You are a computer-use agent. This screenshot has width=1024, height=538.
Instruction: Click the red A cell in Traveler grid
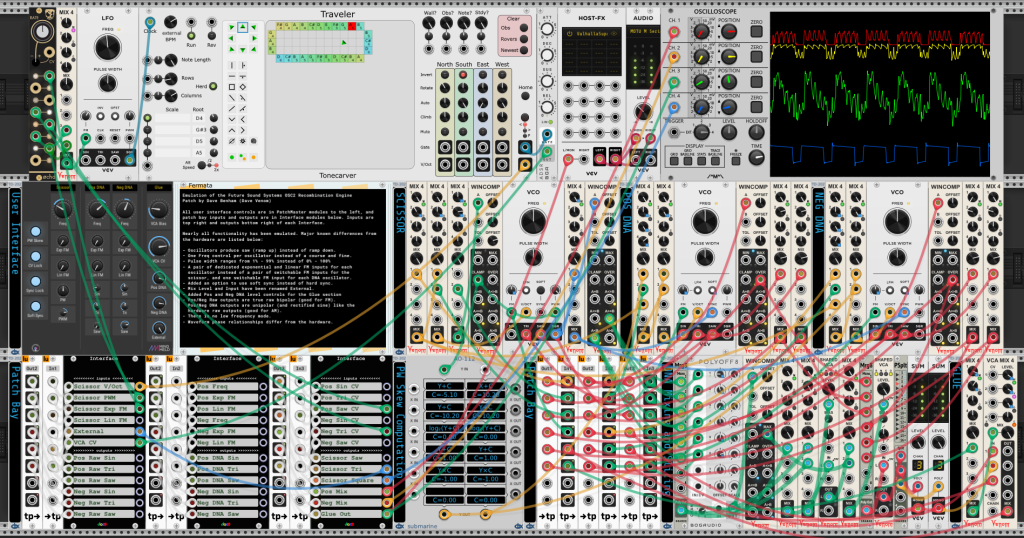352,26
